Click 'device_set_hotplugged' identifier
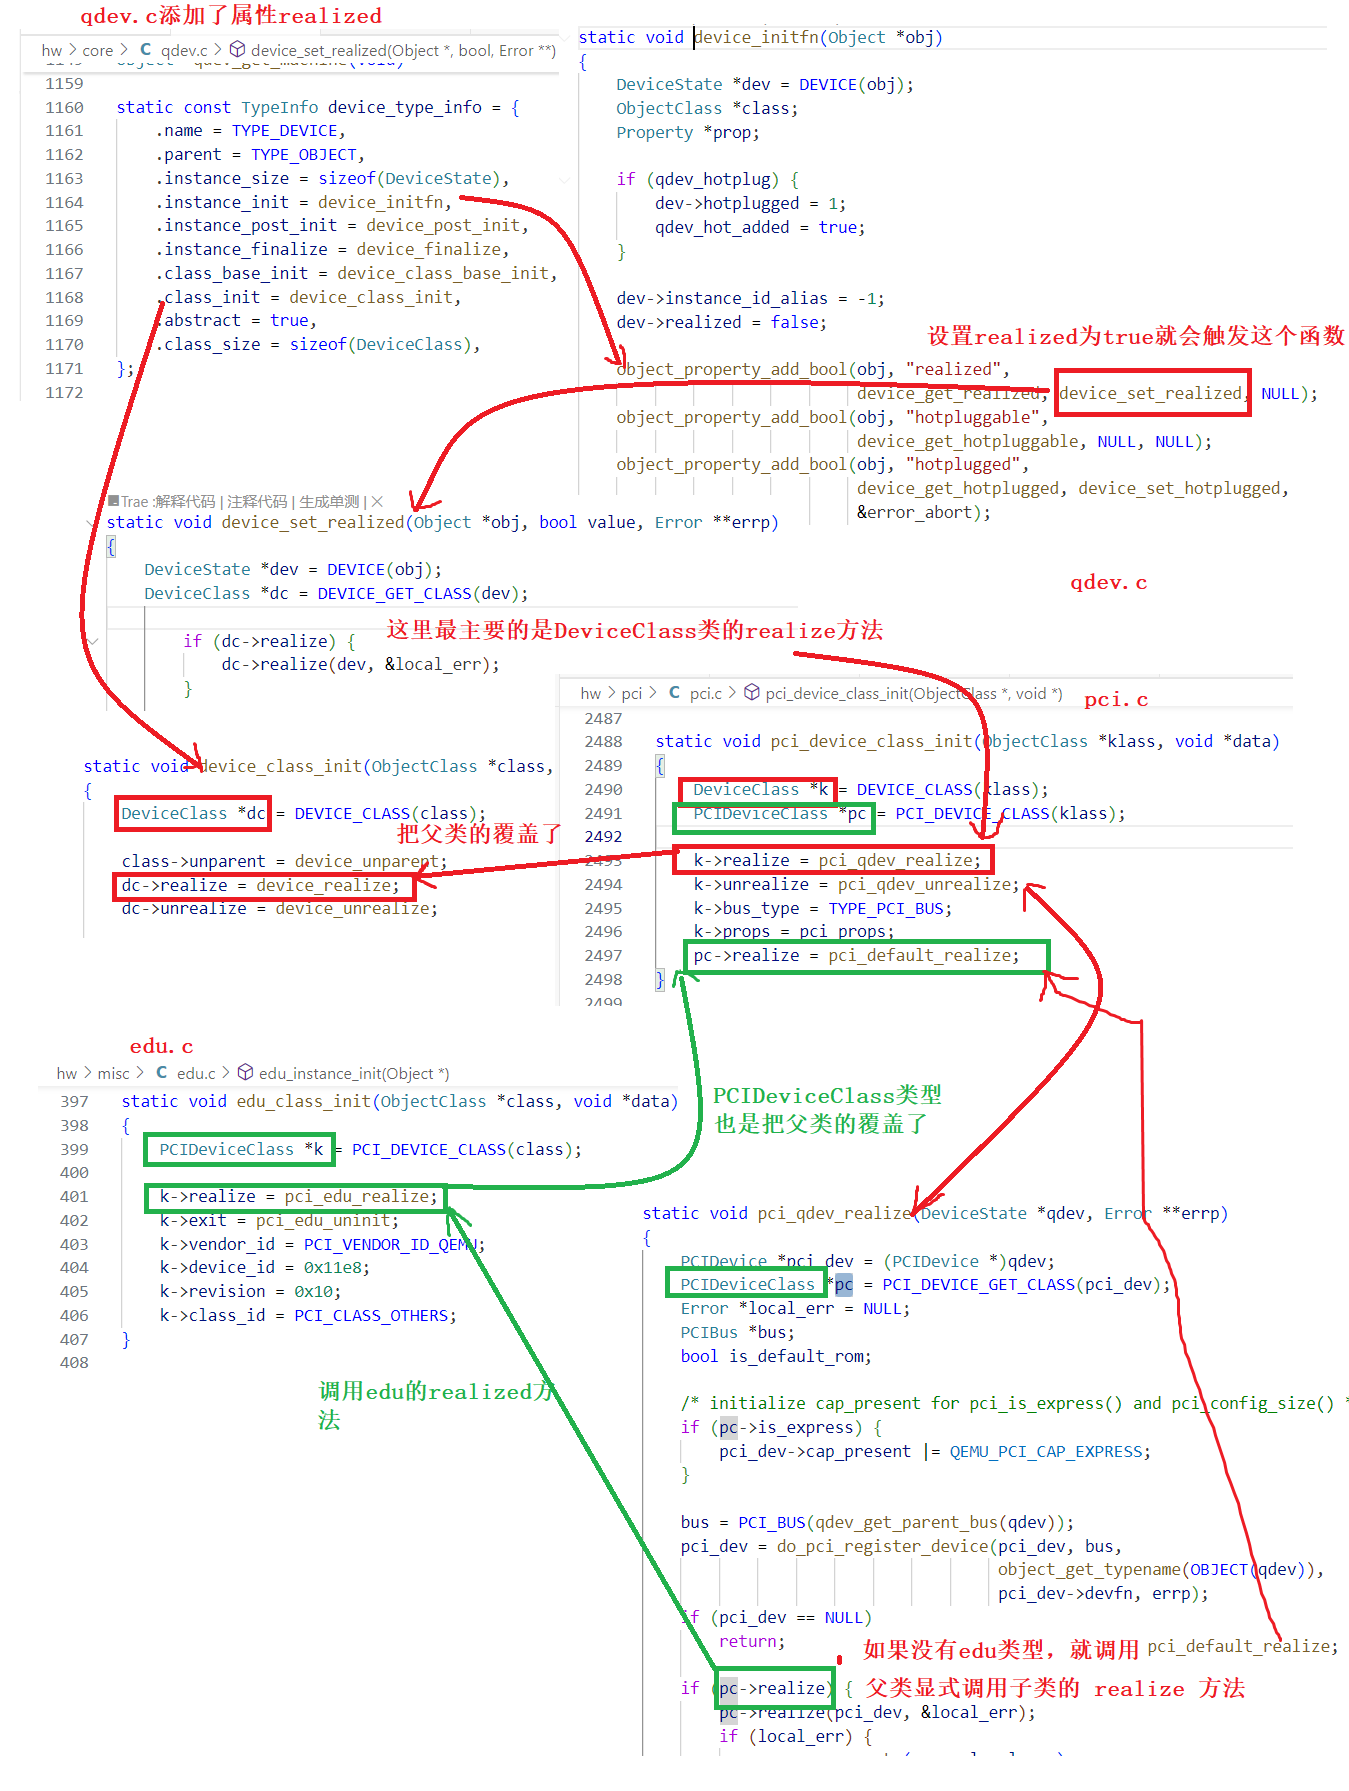The height and width of the screenshot is (1791, 1349). [1179, 488]
